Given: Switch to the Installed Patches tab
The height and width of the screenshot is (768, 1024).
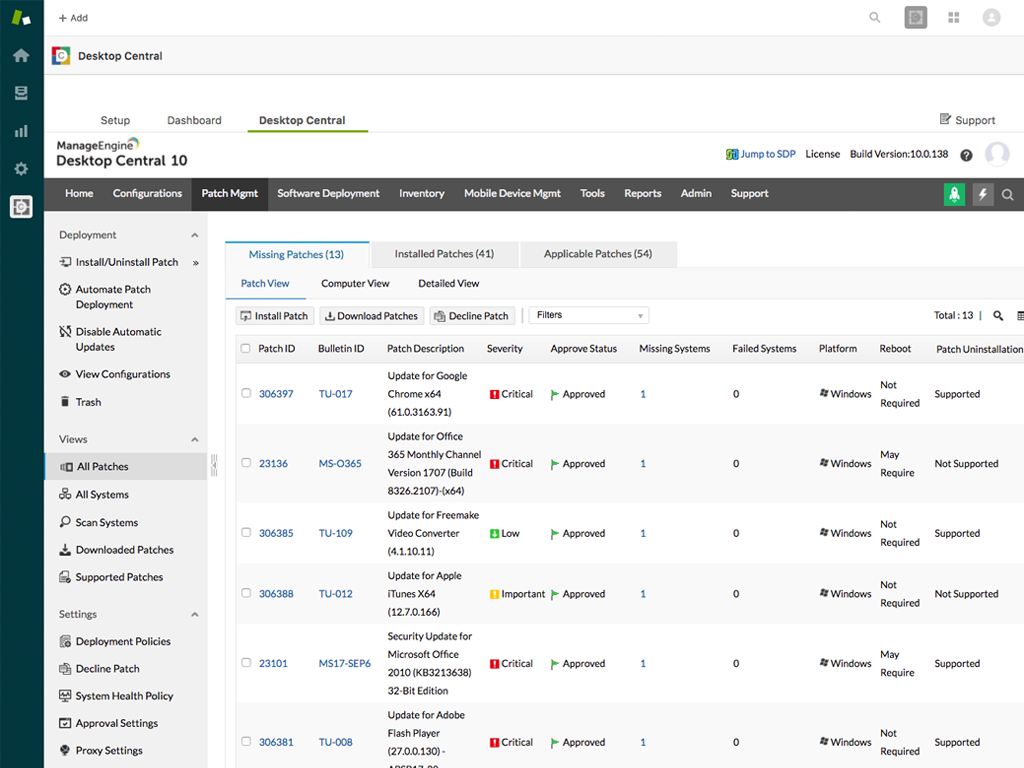Looking at the screenshot, I should (444, 254).
